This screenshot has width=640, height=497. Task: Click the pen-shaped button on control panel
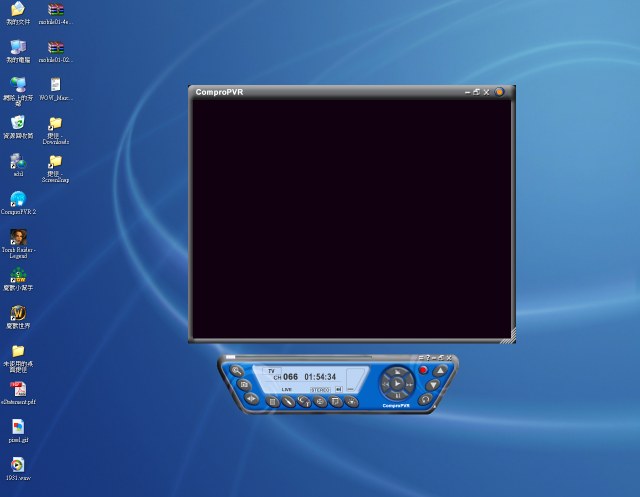pyautogui.click(x=288, y=402)
